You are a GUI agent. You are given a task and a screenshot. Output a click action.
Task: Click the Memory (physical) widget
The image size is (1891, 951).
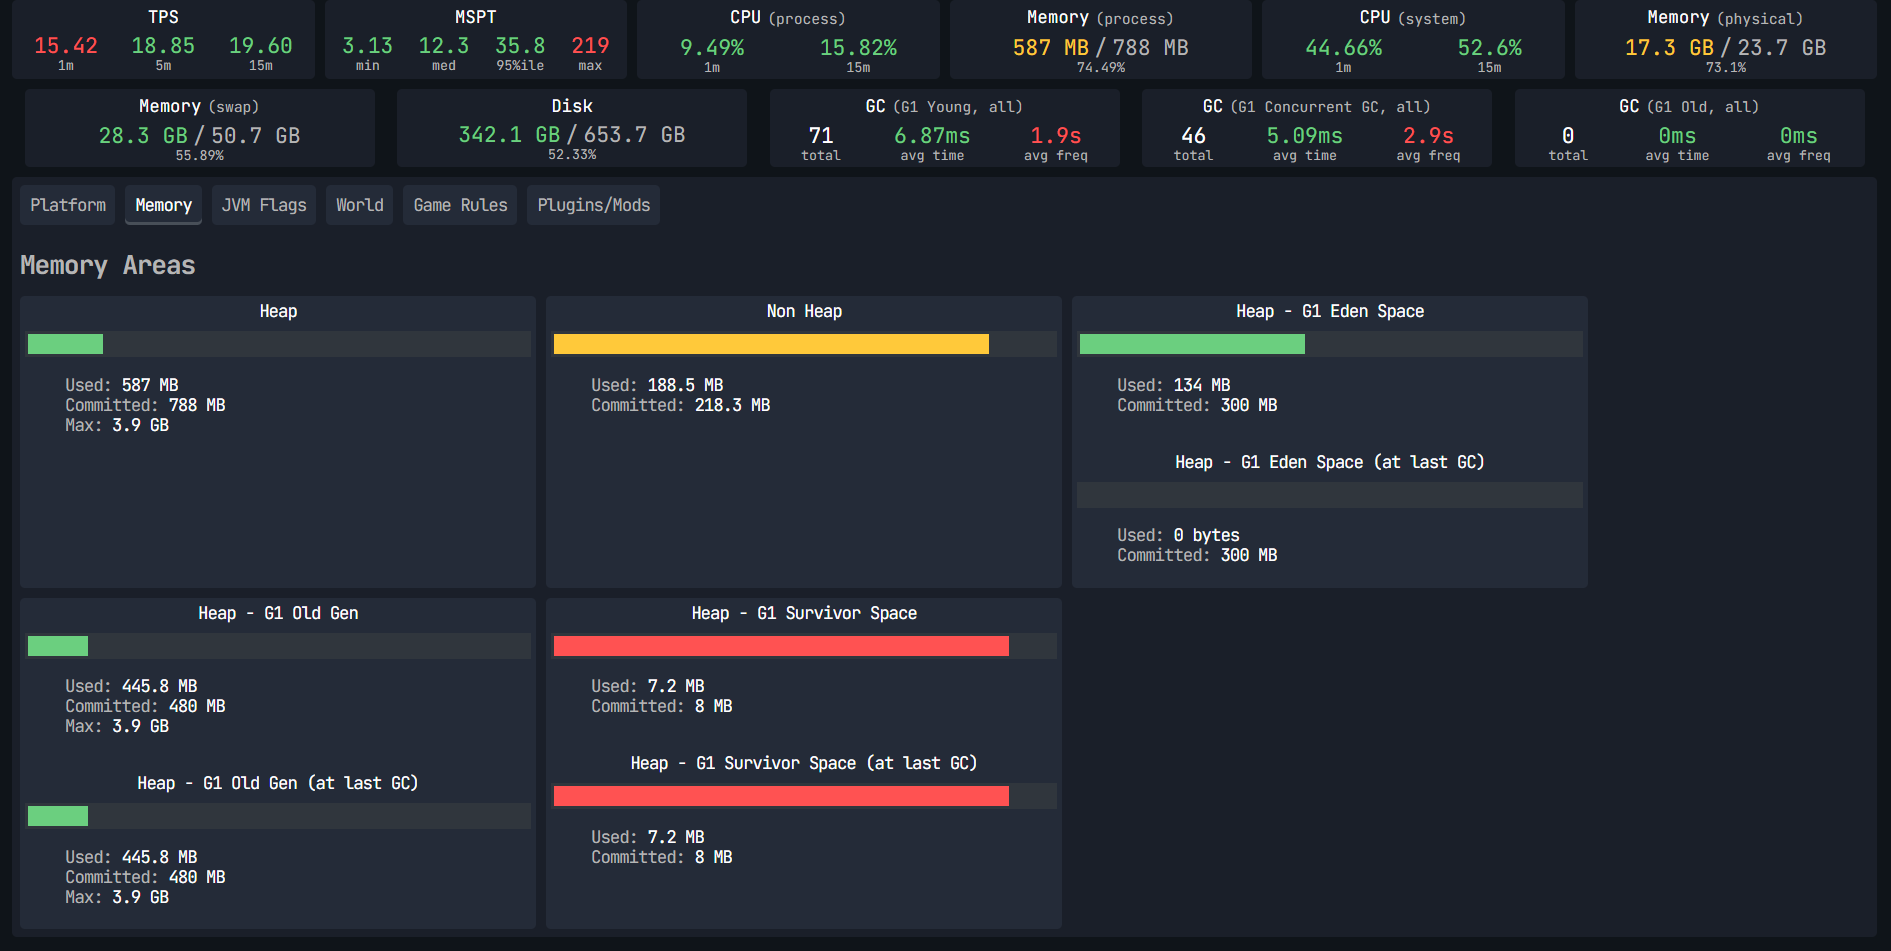(1725, 40)
